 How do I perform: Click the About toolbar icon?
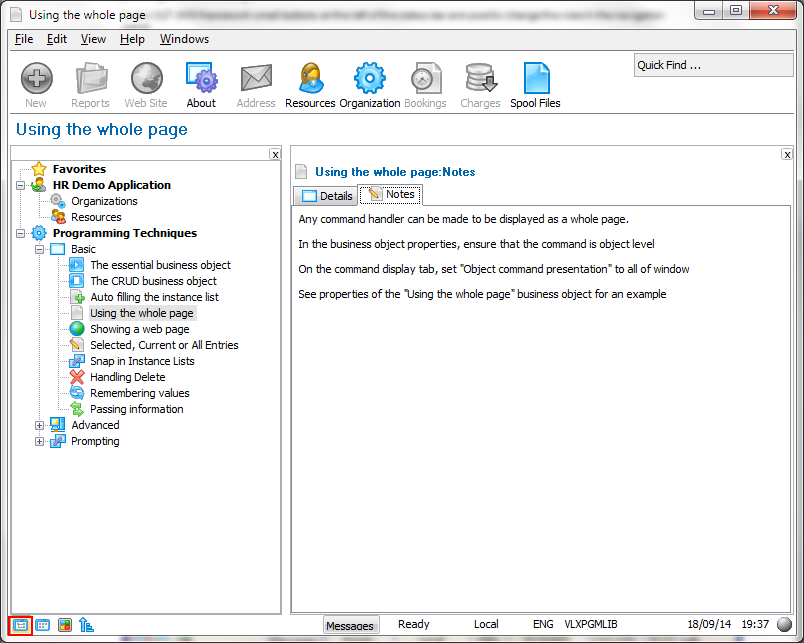202,79
